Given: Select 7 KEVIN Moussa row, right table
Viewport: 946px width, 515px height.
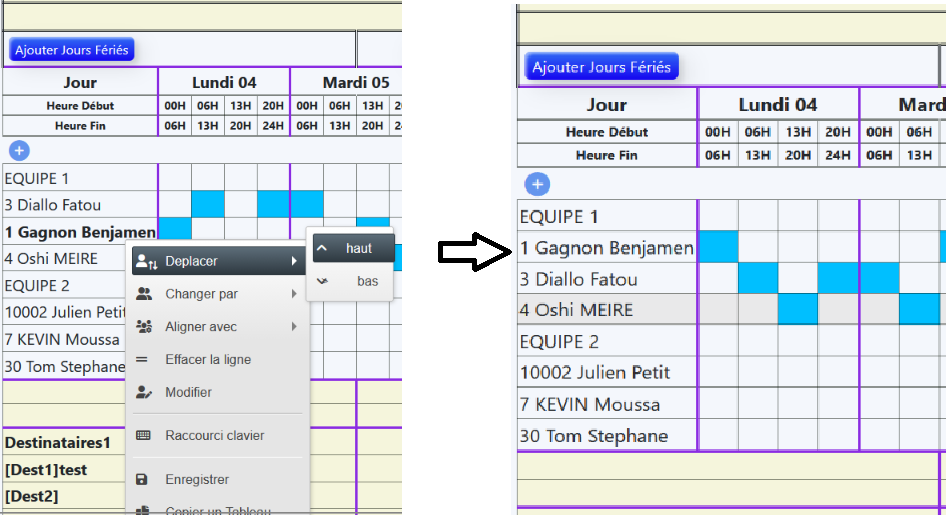Looking at the screenshot, I should coord(607,404).
